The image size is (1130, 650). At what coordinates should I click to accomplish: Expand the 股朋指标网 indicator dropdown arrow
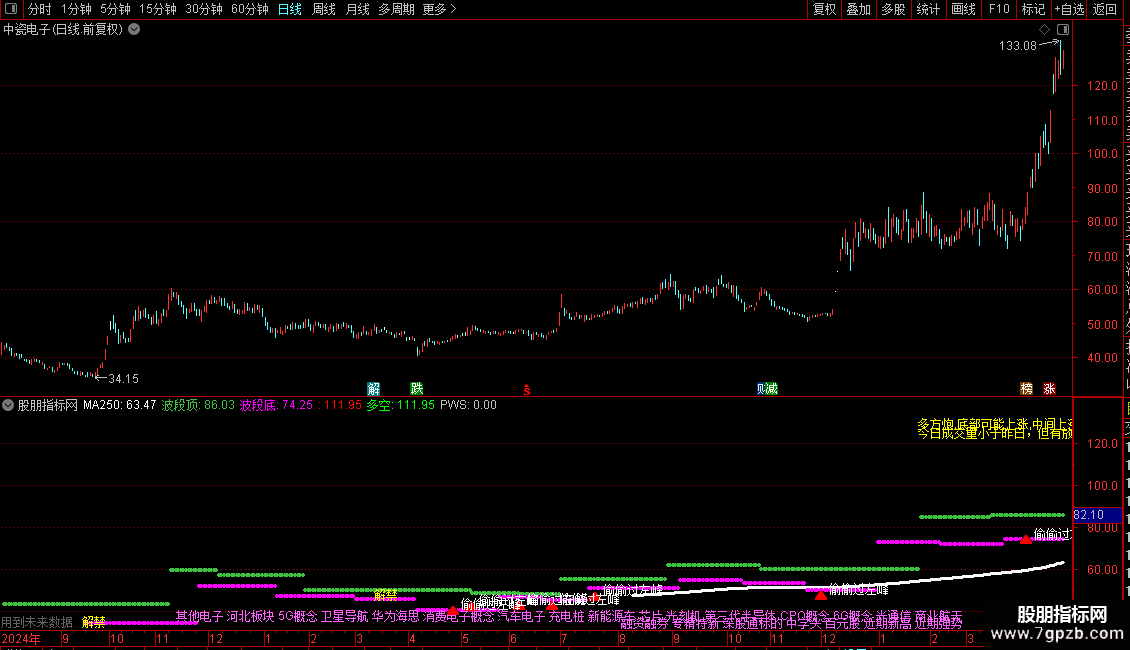pos(8,405)
